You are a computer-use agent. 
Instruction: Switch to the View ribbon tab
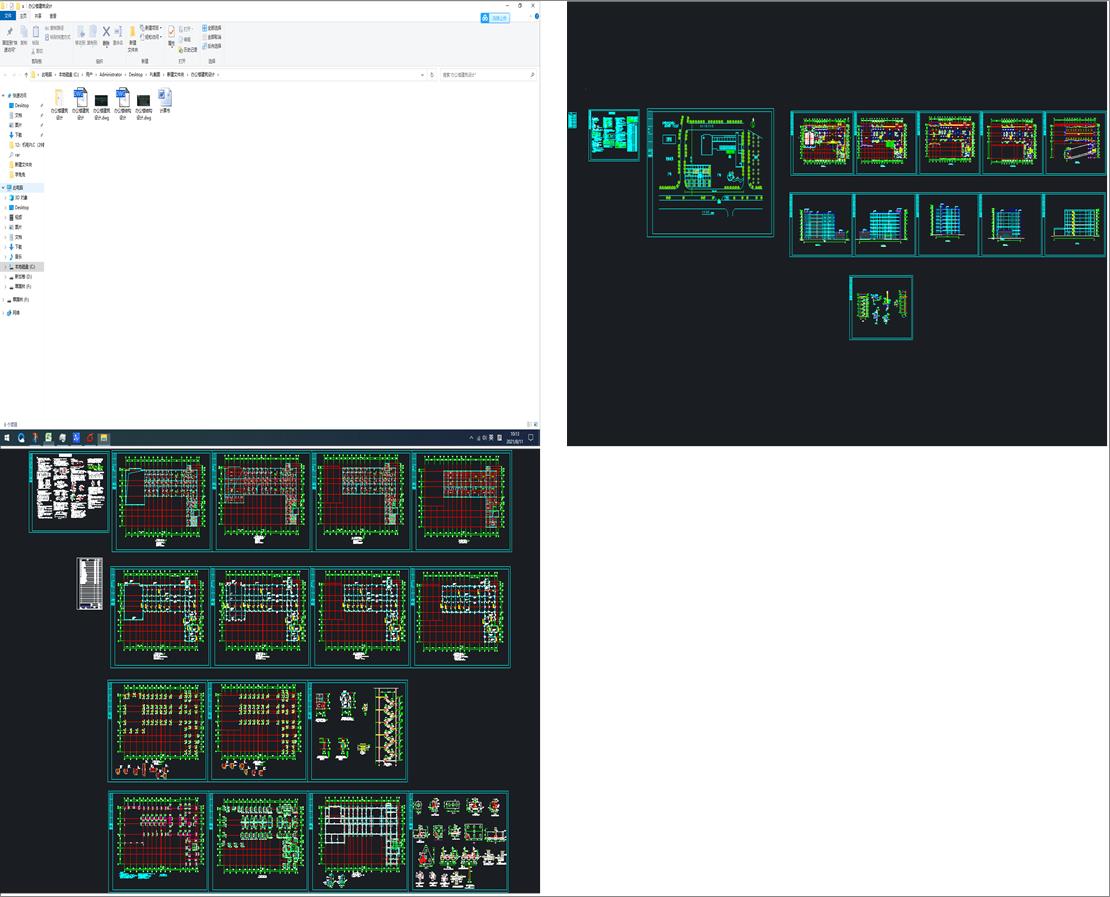click(x=53, y=16)
